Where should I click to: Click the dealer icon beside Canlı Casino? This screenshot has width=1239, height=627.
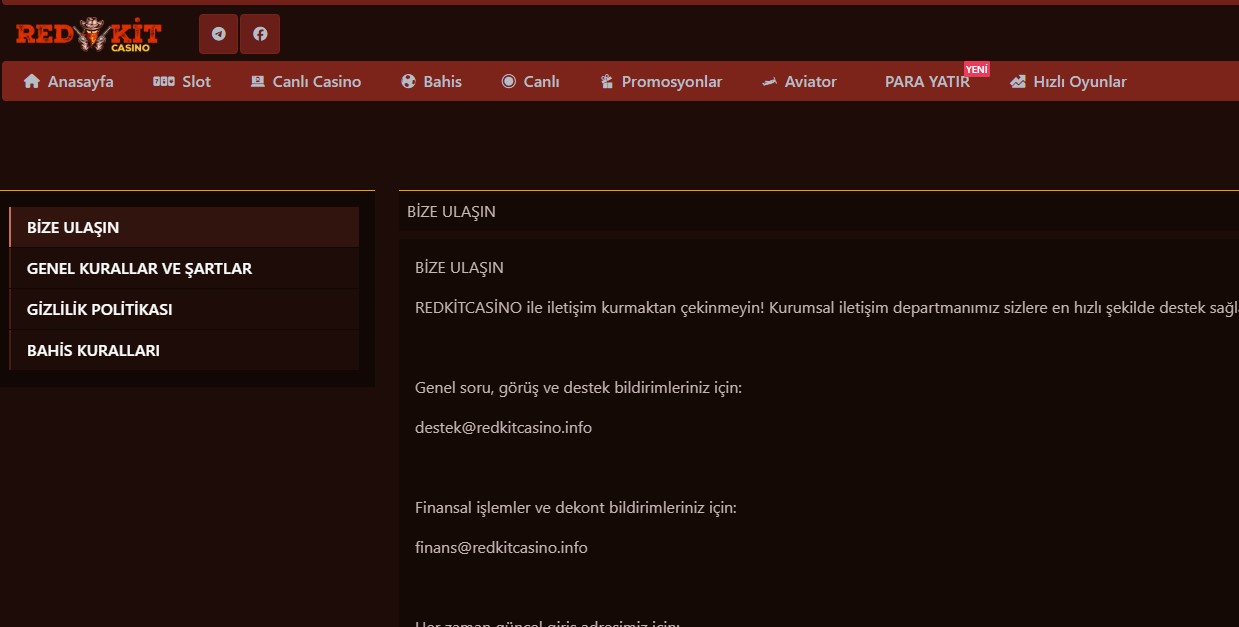pyautogui.click(x=258, y=82)
